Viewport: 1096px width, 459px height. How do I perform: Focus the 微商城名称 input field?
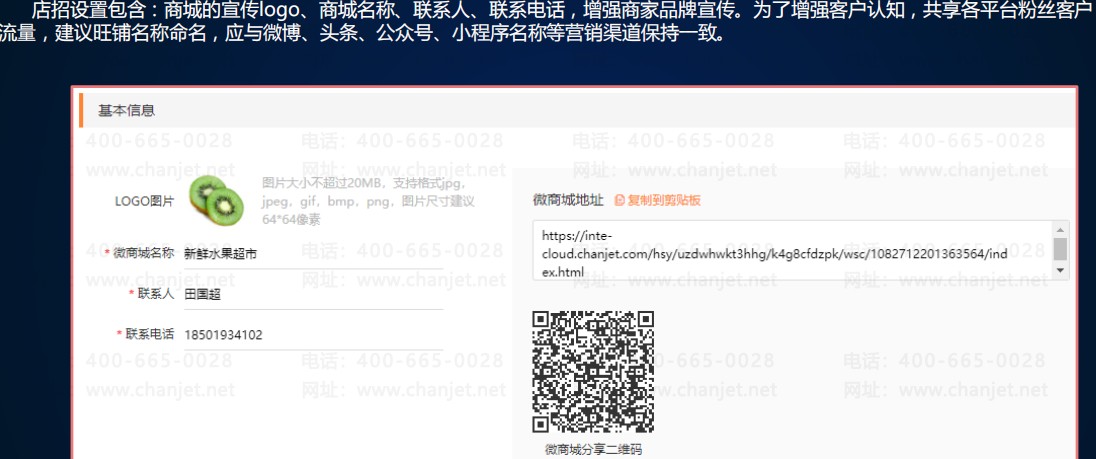(x=313, y=254)
